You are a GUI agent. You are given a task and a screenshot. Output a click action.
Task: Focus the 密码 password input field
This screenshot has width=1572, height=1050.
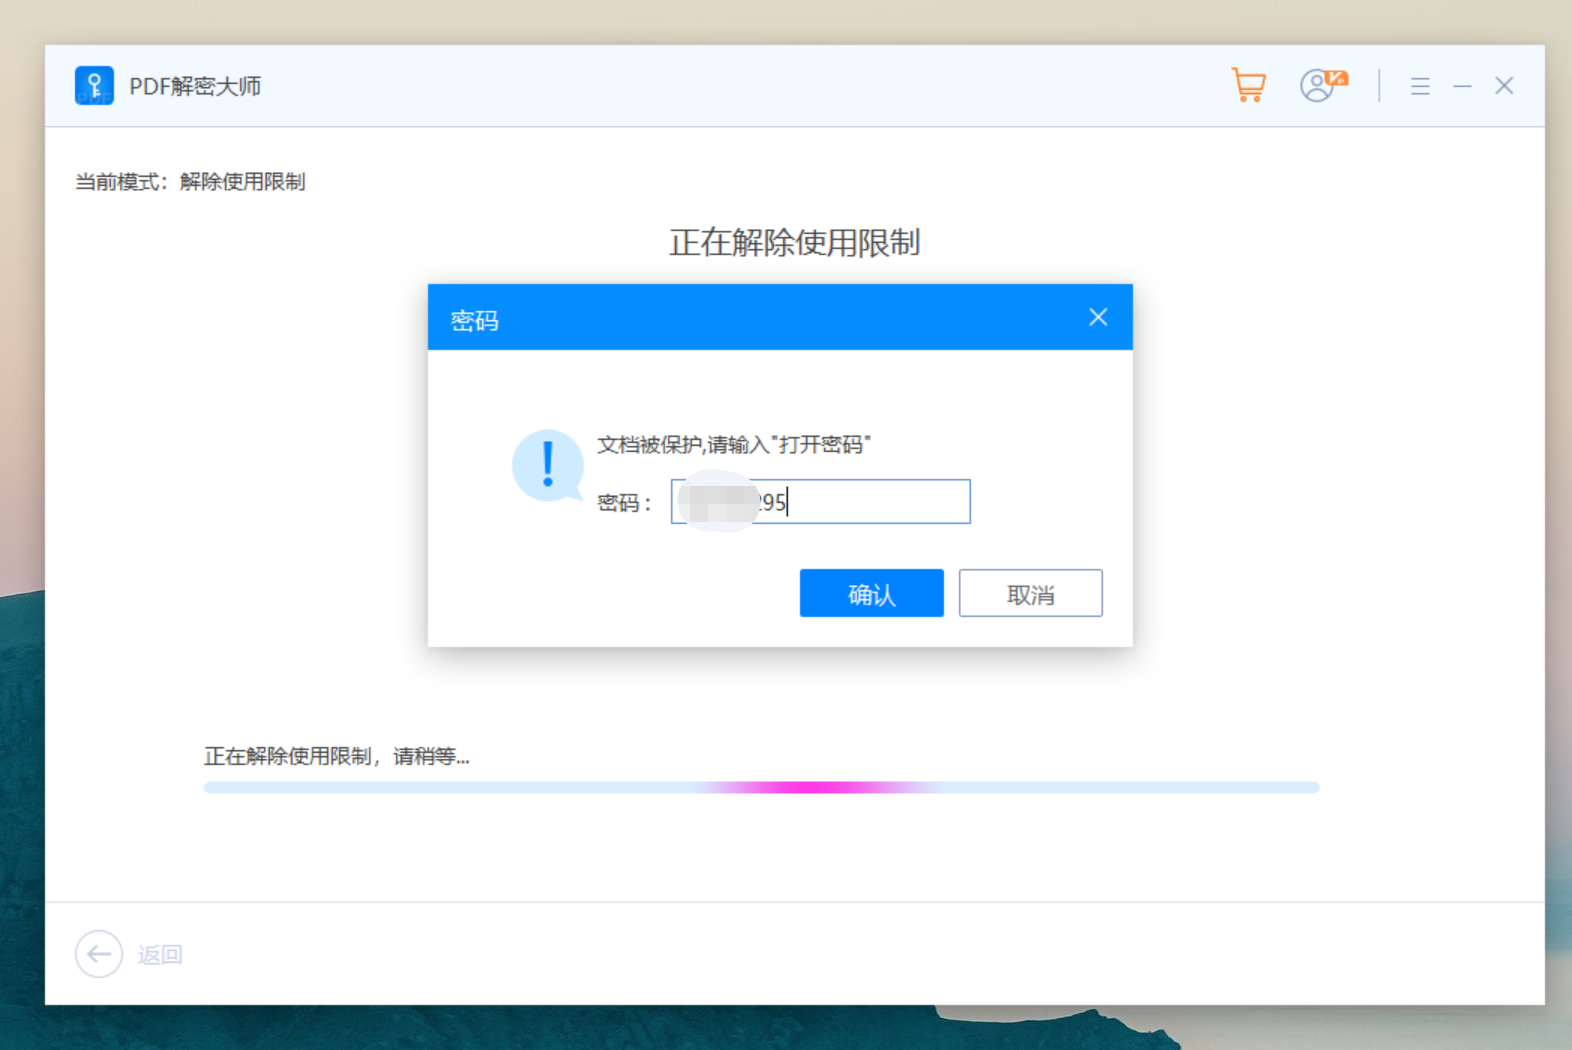[820, 501]
